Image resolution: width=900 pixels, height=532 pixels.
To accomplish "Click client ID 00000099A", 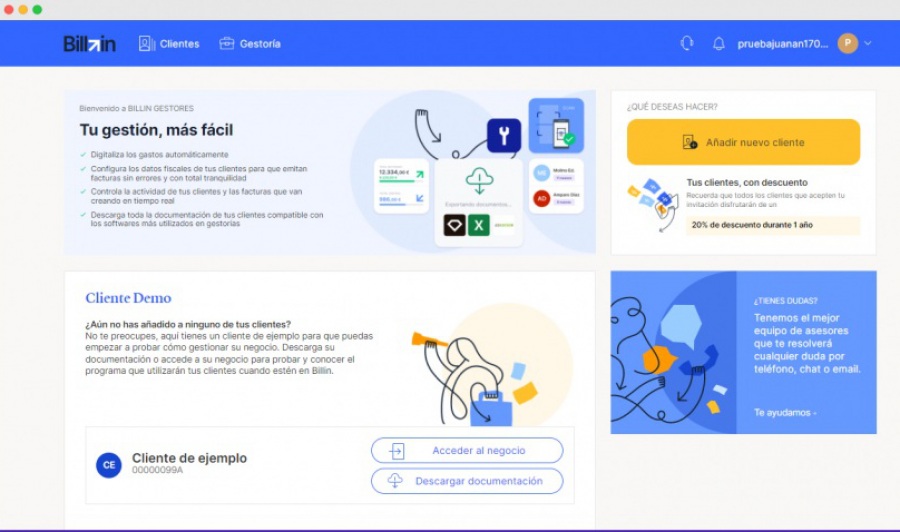I will (157, 470).
